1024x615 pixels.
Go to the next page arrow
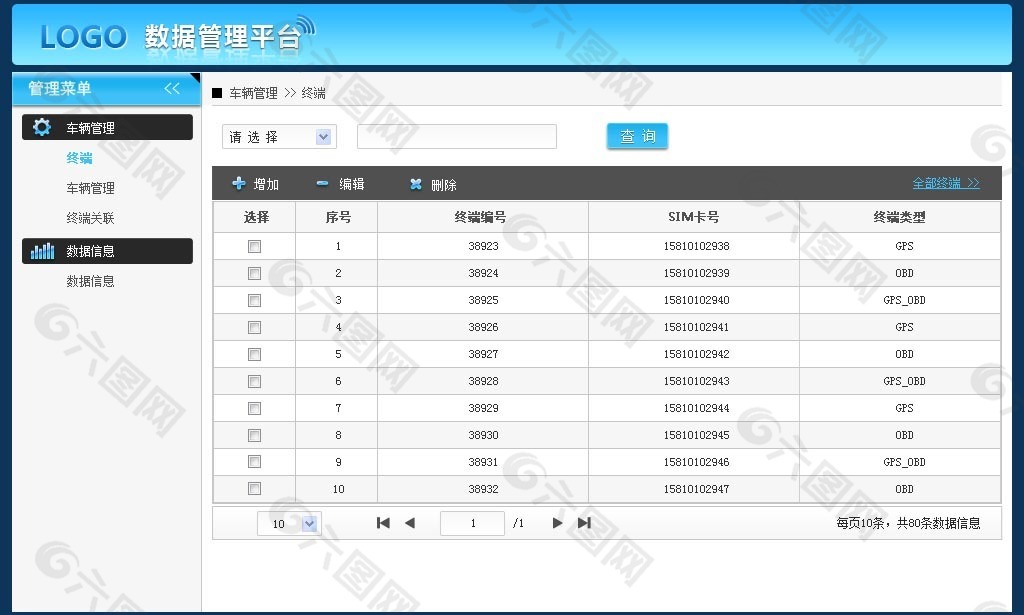557,523
